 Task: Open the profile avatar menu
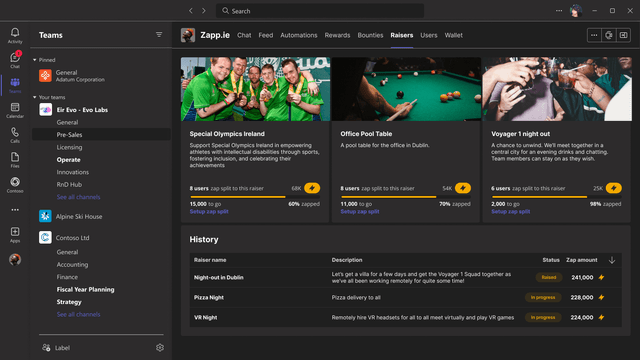(576, 11)
